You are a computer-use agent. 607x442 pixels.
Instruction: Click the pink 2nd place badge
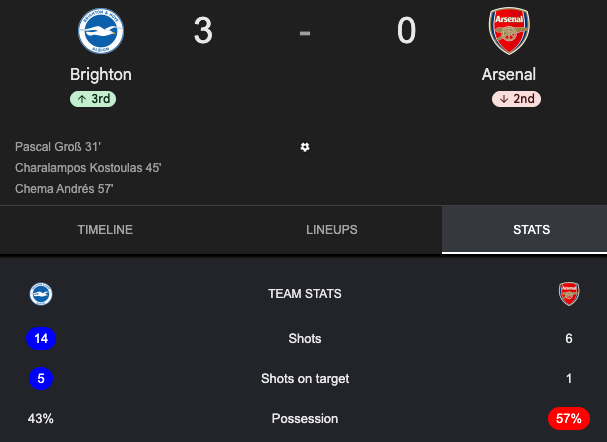click(x=516, y=99)
